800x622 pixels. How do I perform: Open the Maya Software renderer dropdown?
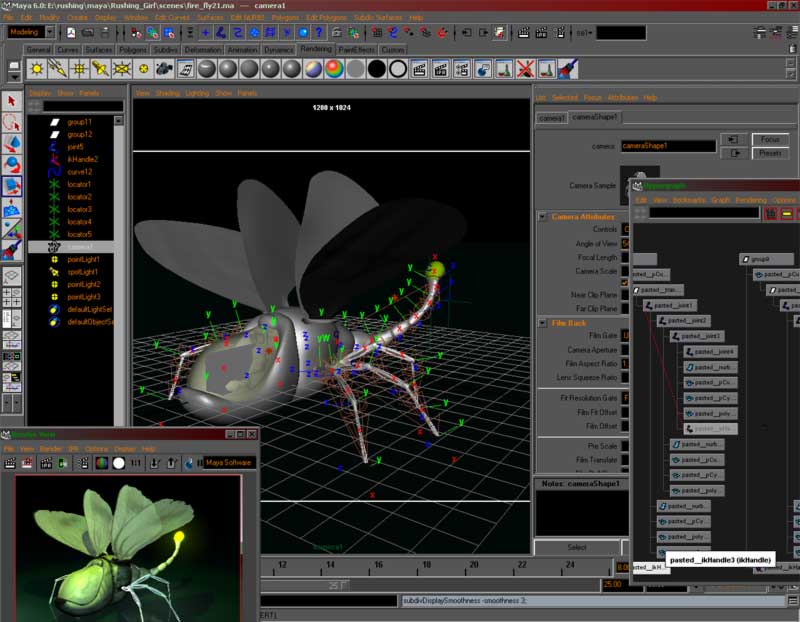(229, 463)
